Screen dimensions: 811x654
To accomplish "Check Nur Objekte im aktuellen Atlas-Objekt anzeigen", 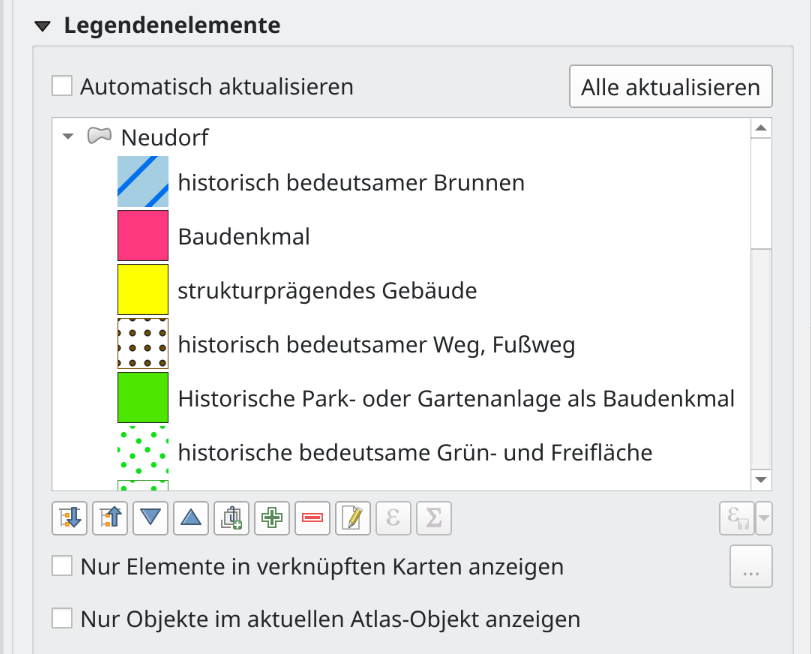I will tap(62, 619).
